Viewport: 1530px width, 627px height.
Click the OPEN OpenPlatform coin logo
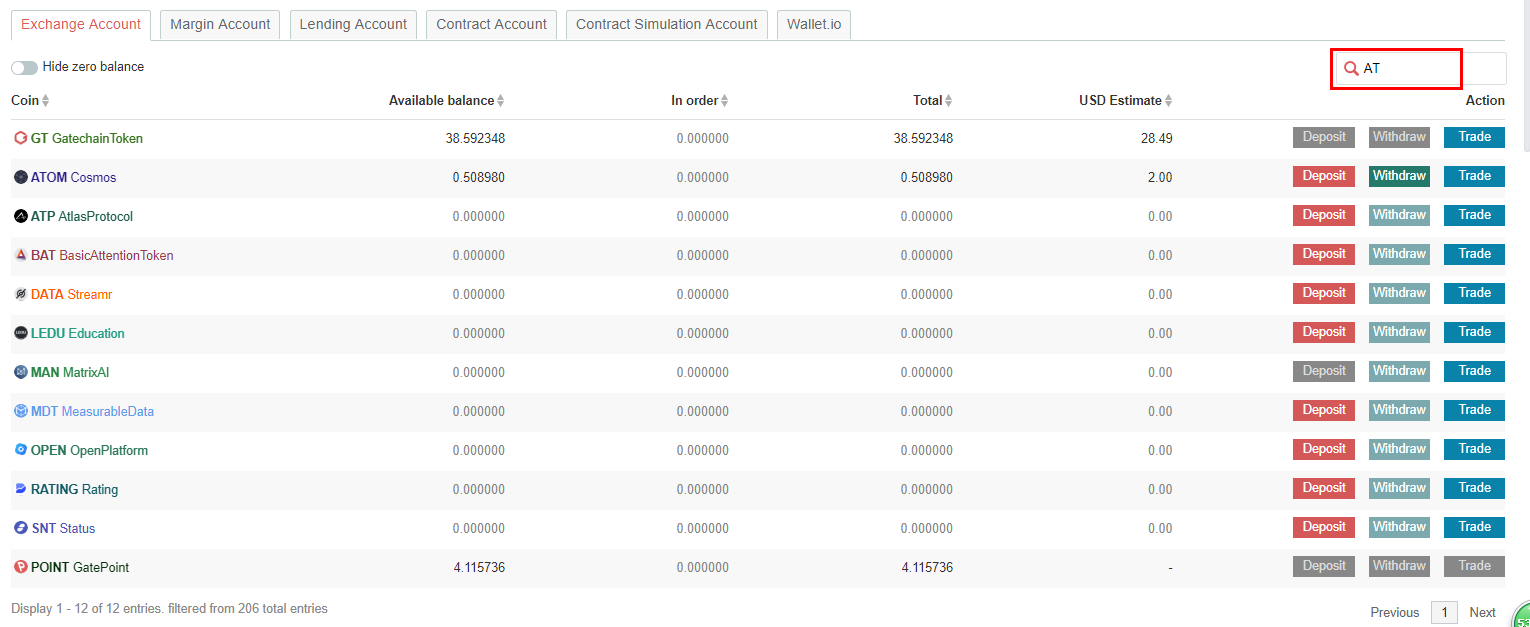coord(20,450)
